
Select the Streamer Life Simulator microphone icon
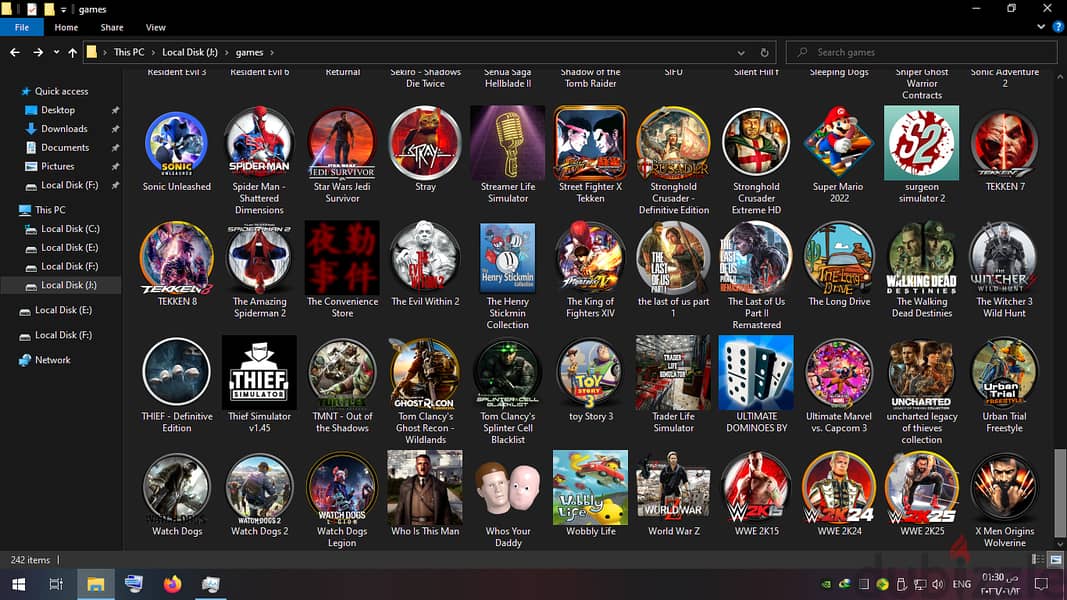[508, 143]
